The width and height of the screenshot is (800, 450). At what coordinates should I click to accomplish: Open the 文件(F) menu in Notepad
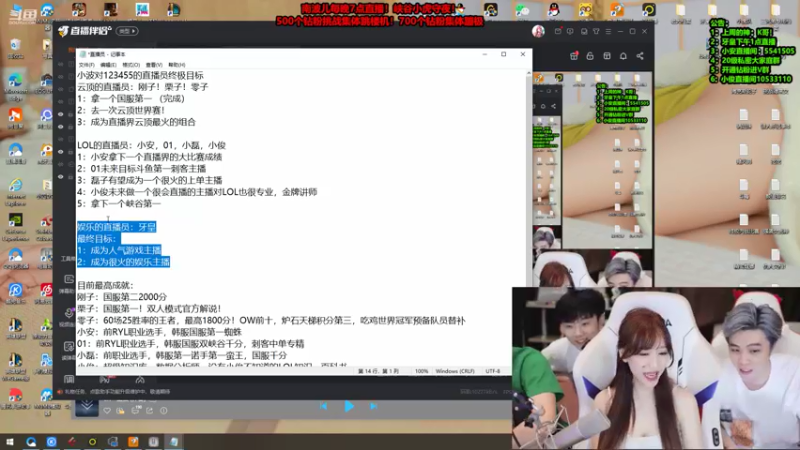tap(86, 65)
